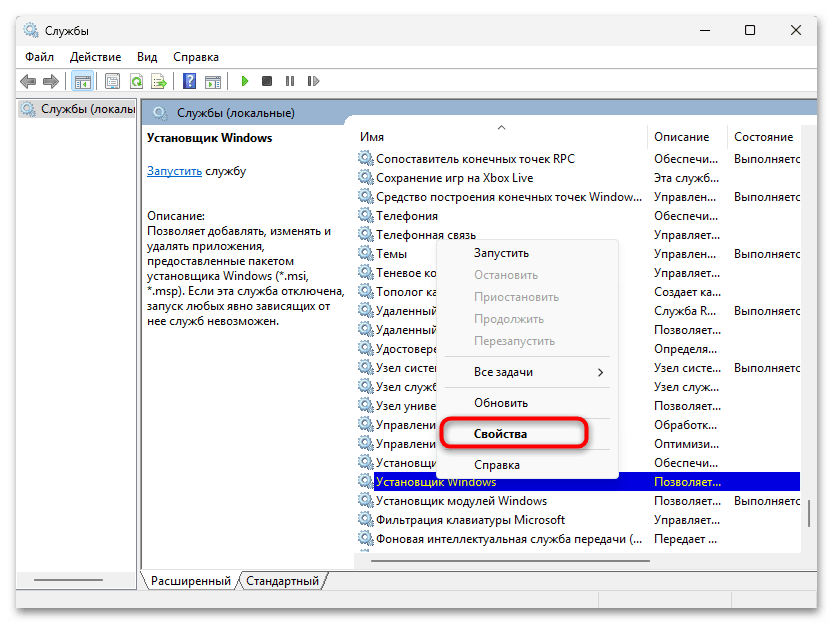Maximize the Службы window
This screenshot has width=833, height=624.
pos(750,30)
